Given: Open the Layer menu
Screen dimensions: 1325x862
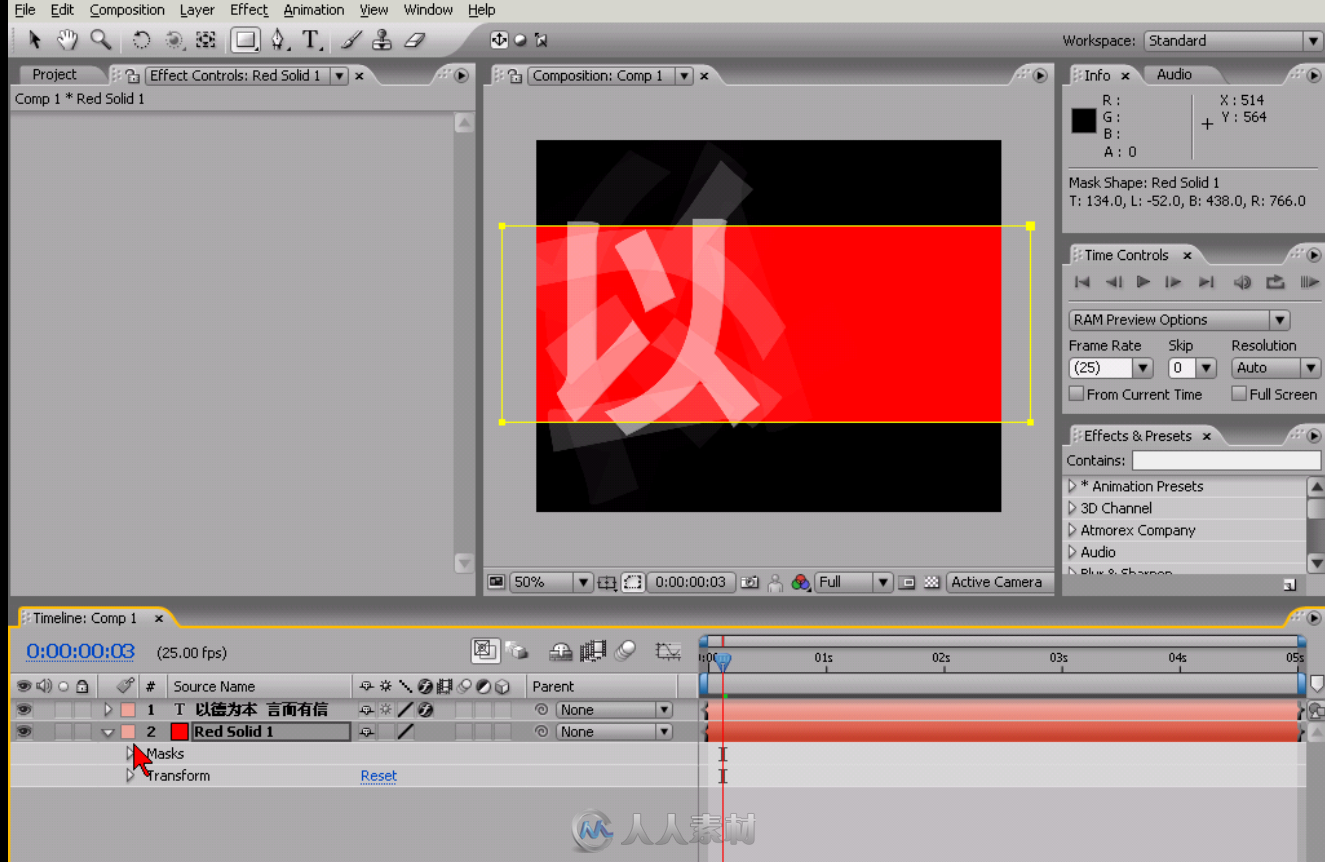Looking at the screenshot, I should 197,10.
